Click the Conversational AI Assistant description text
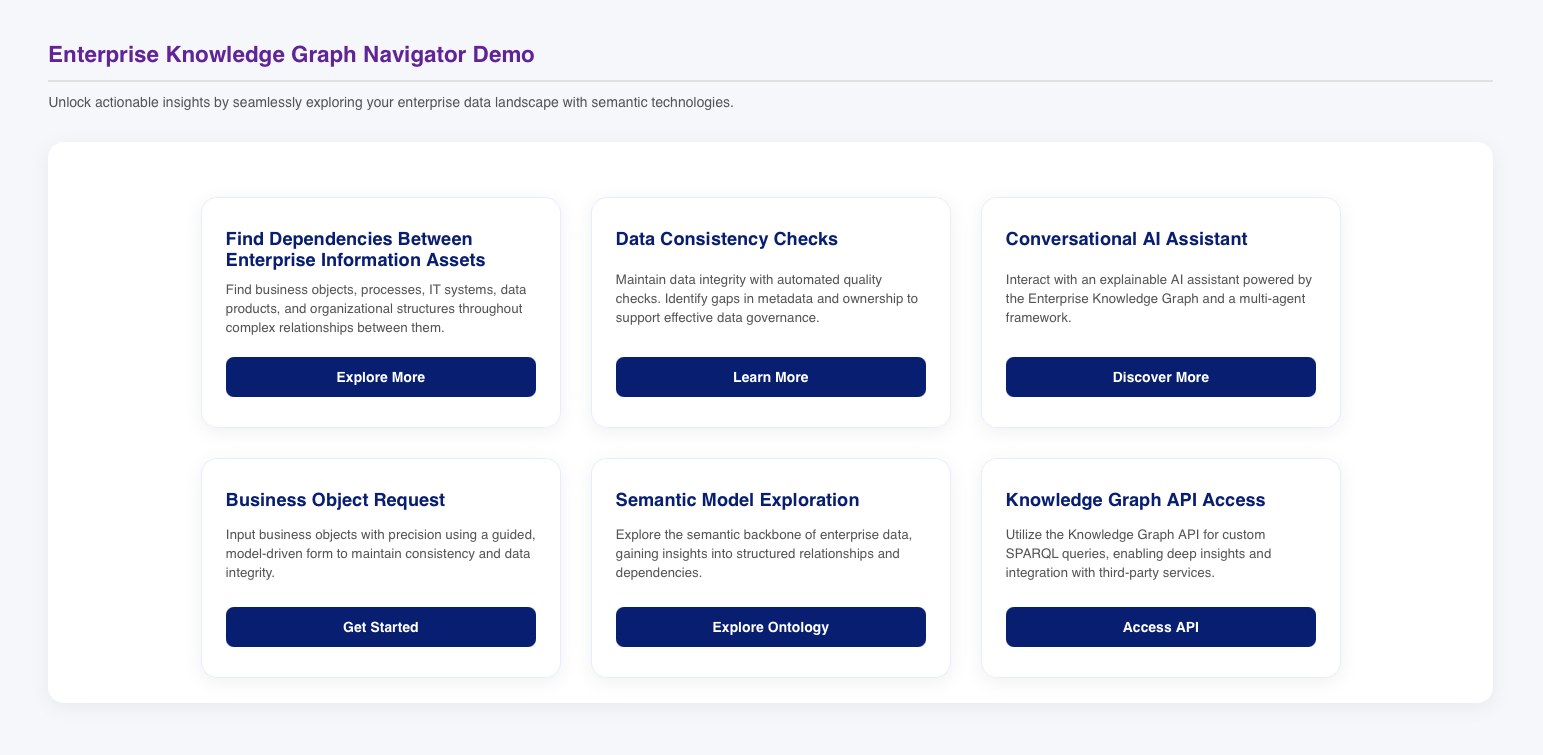This screenshot has width=1543, height=755. pyautogui.click(x=1158, y=298)
